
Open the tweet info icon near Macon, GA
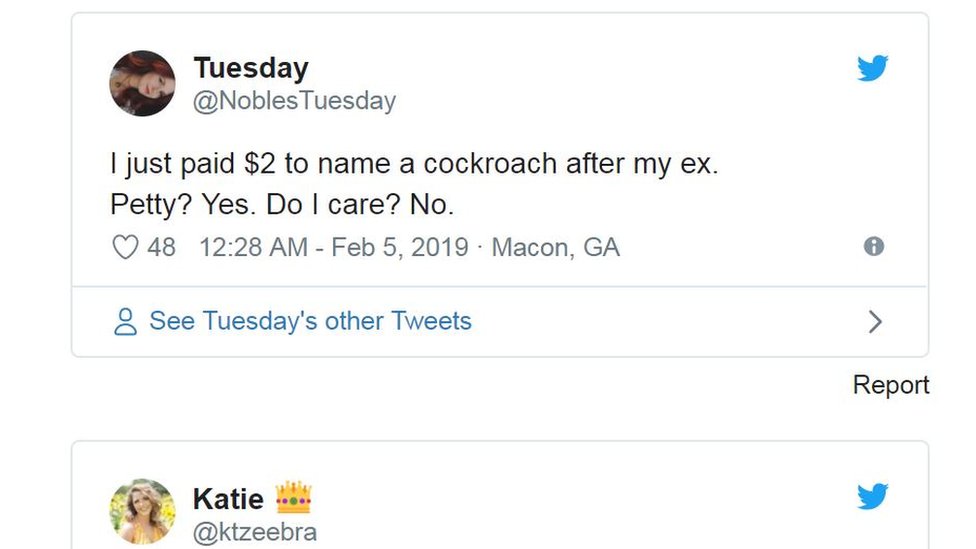click(874, 246)
